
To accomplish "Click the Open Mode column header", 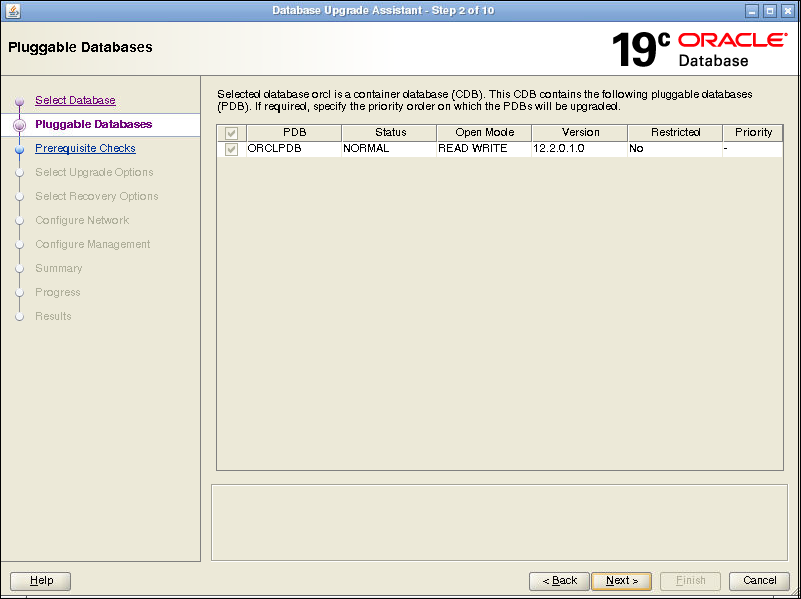I will pos(484,132).
